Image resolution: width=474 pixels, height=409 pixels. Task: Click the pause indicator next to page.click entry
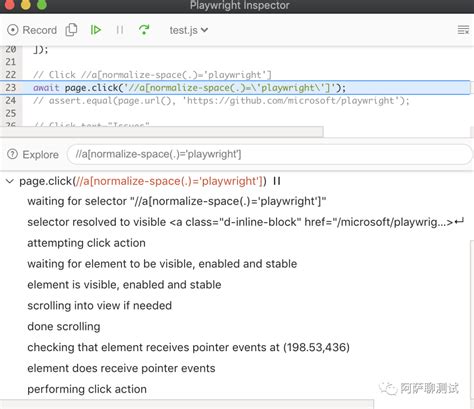[277, 181]
